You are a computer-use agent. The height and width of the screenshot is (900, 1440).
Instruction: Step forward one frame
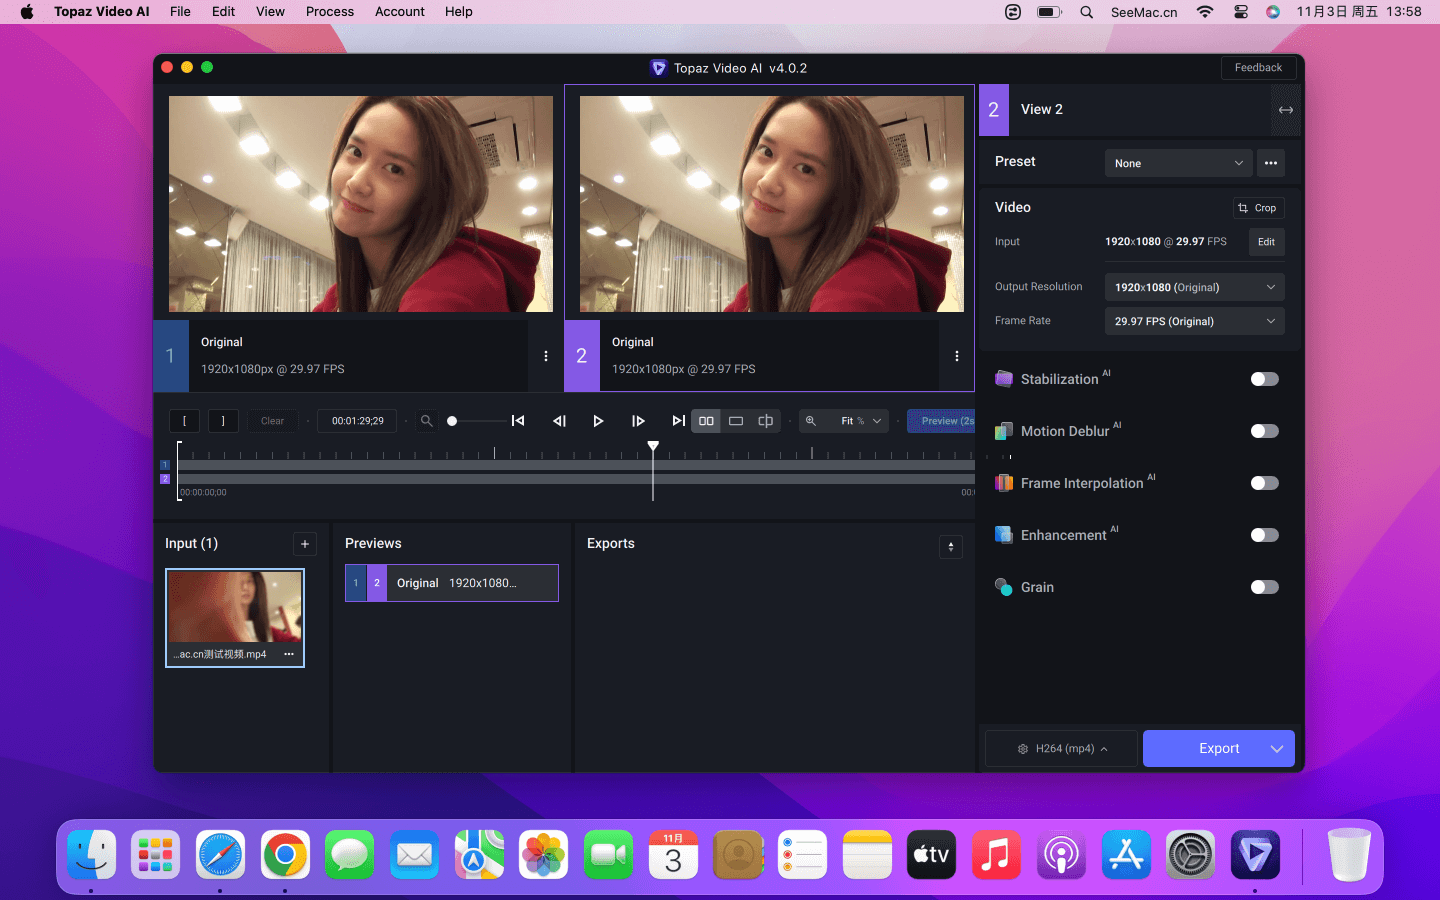[x=638, y=421]
